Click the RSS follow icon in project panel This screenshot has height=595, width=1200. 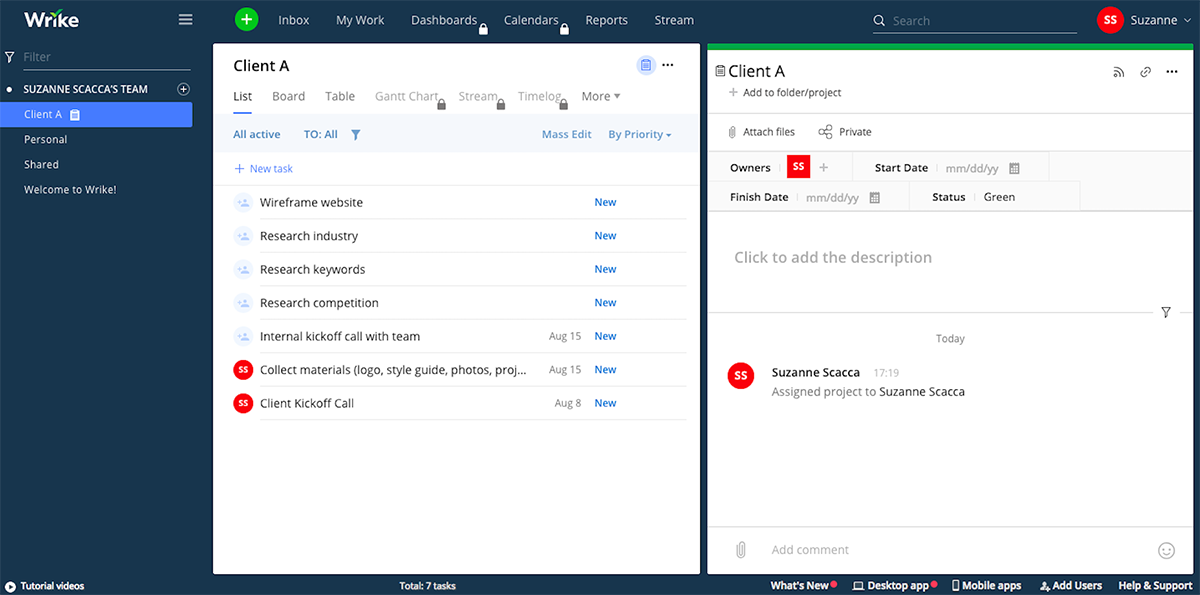(1119, 72)
